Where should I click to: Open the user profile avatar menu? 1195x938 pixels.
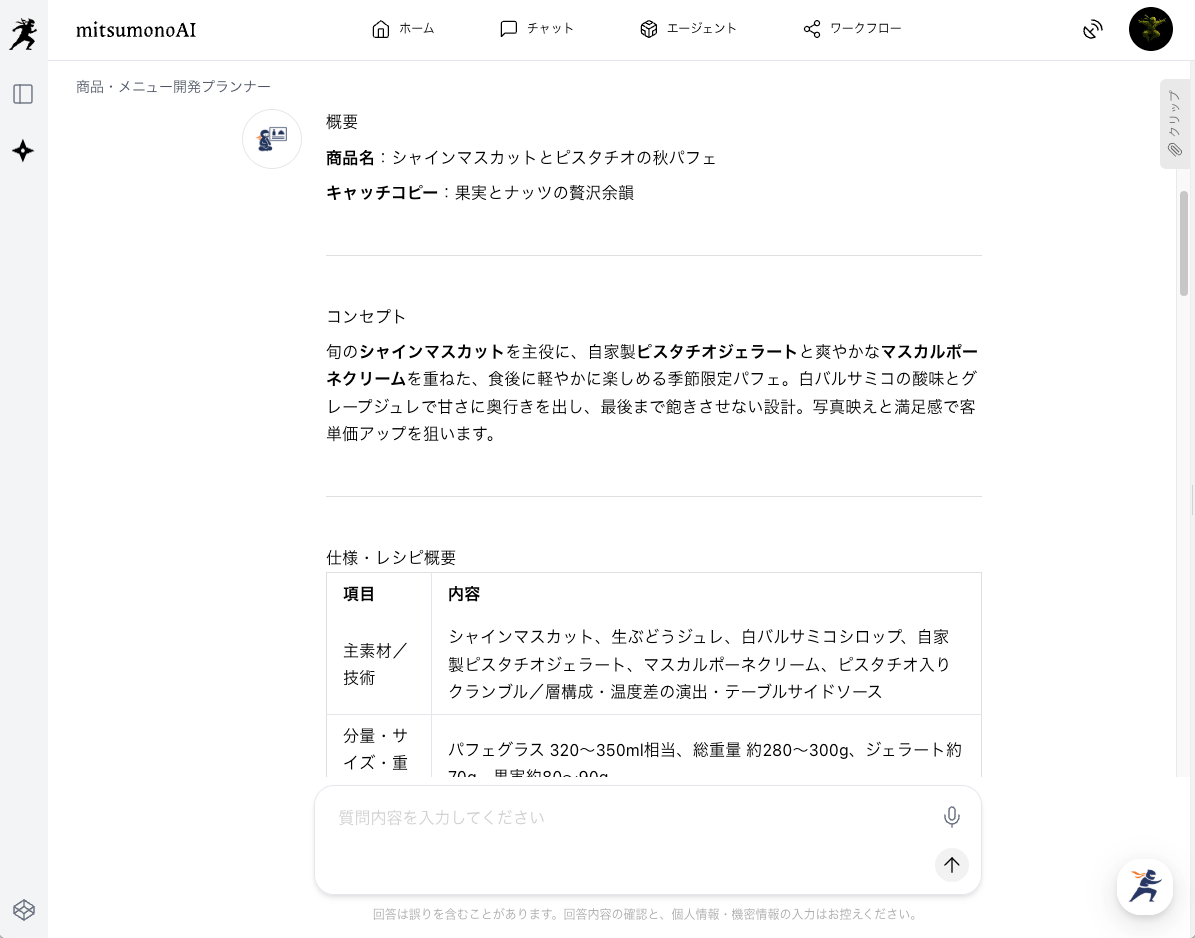click(x=1150, y=29)
